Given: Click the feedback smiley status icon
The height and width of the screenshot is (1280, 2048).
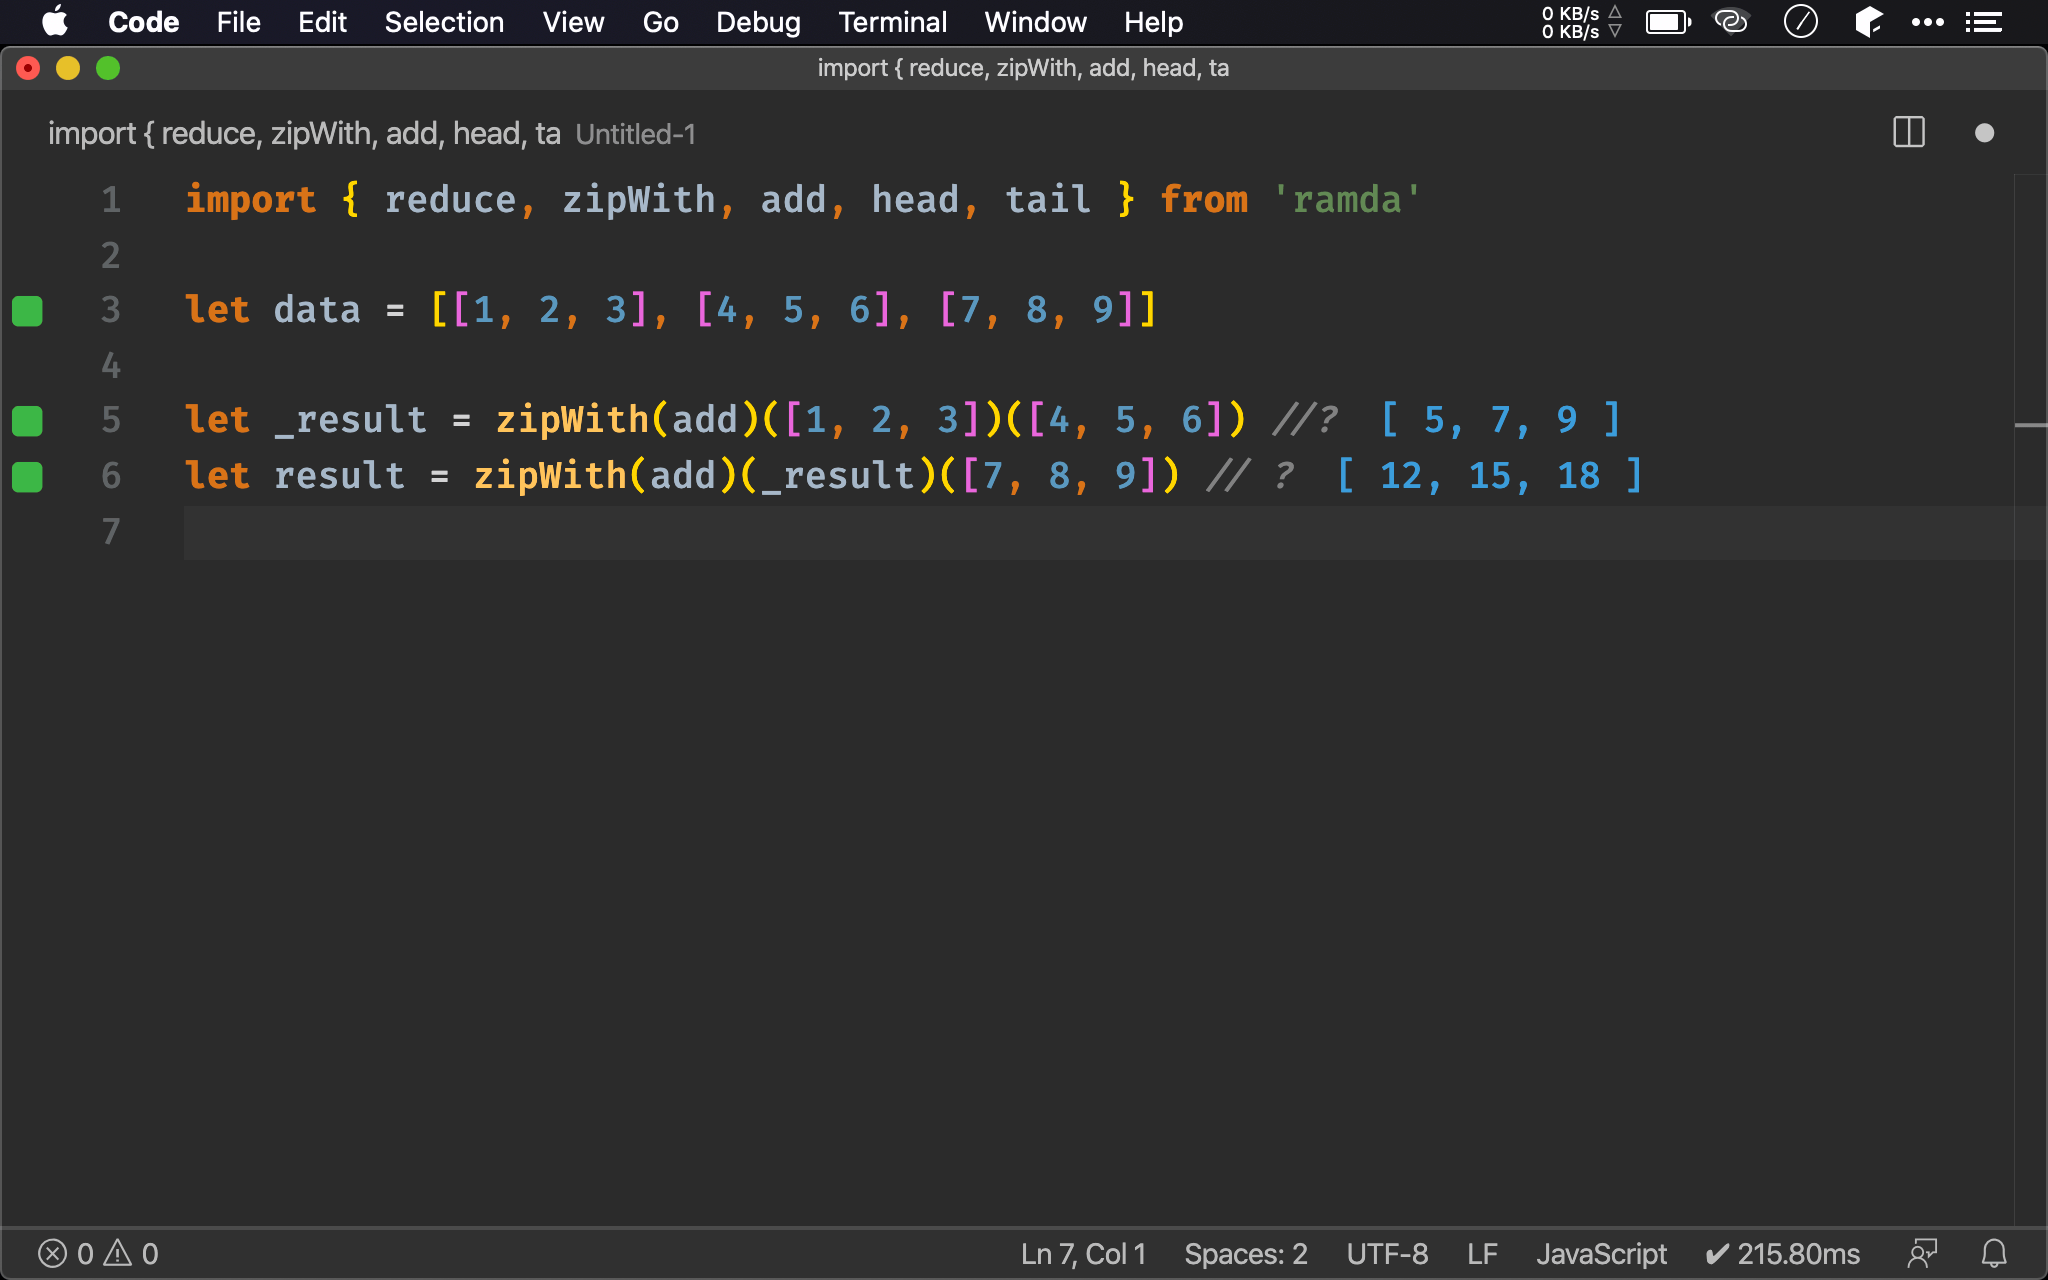Looking at the screenshot, I should (1922, 1254).
